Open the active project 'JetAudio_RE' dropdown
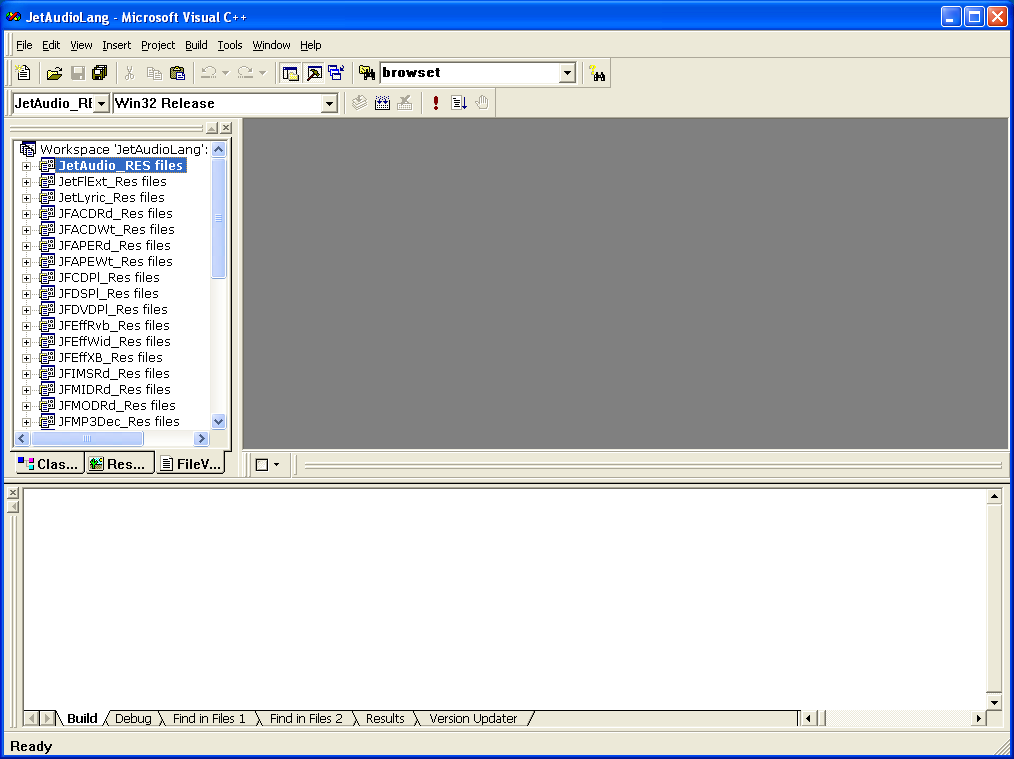This screenshot has height=759, width=1014. pos(102,103)
